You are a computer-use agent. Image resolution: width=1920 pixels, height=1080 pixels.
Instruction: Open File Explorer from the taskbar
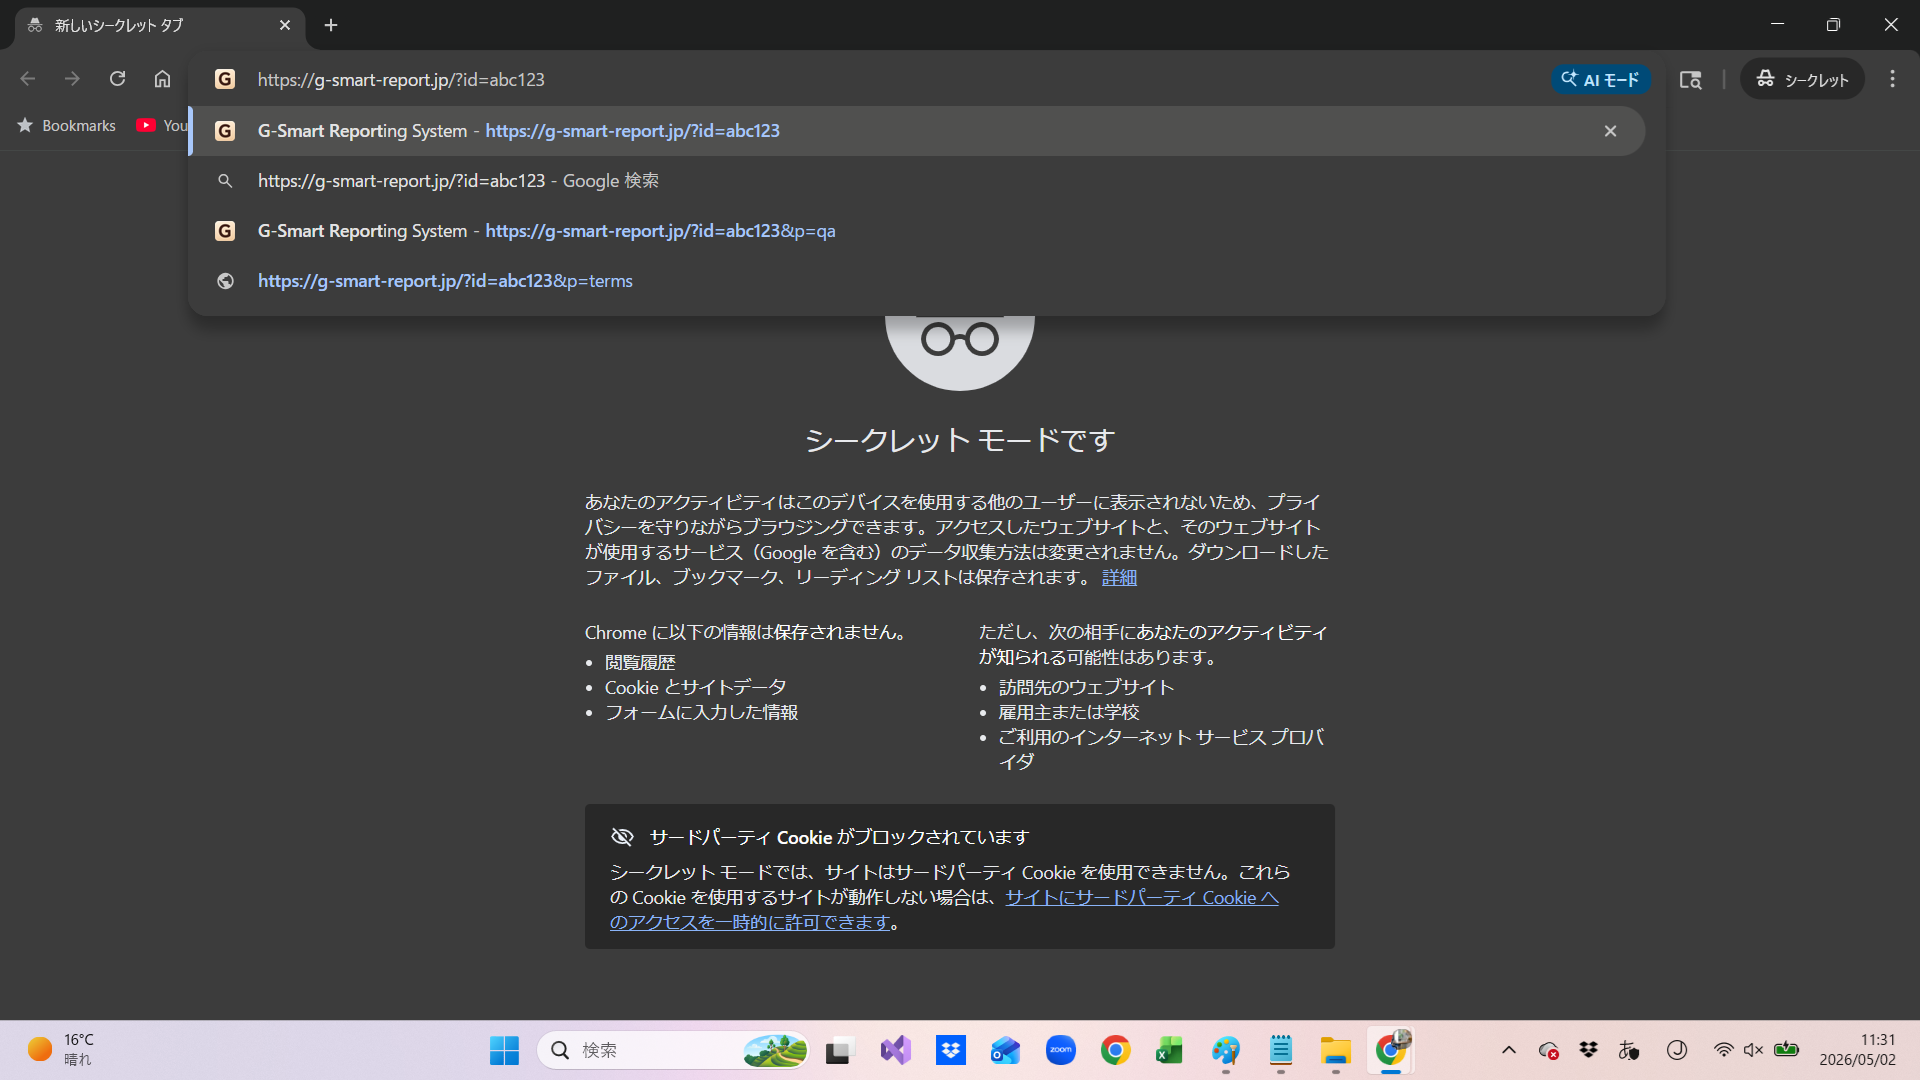[1335, 1050]
